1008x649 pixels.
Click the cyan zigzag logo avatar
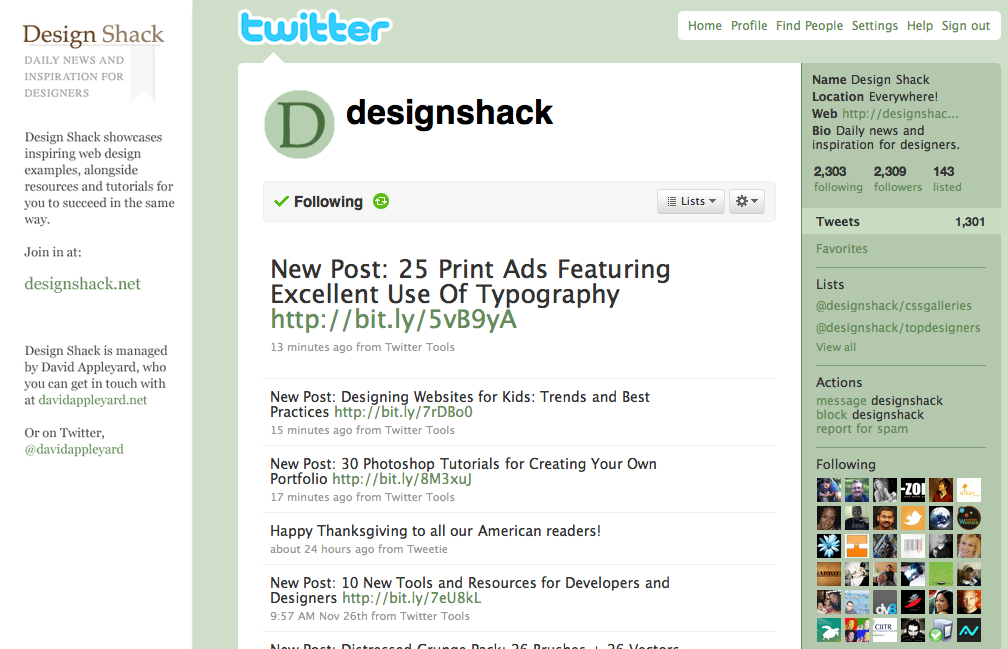[969, 630]
